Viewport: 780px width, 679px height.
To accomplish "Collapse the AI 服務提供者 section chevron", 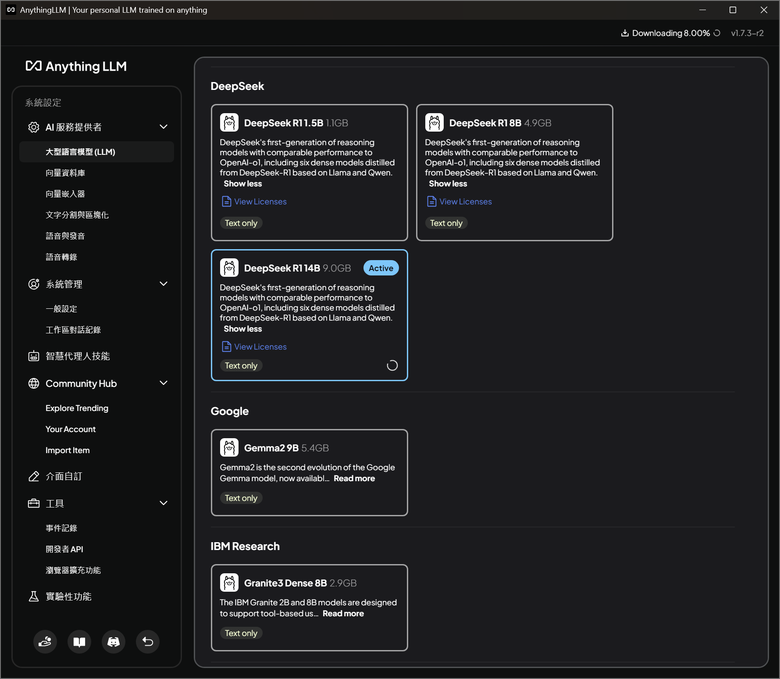I will (164, 127).
